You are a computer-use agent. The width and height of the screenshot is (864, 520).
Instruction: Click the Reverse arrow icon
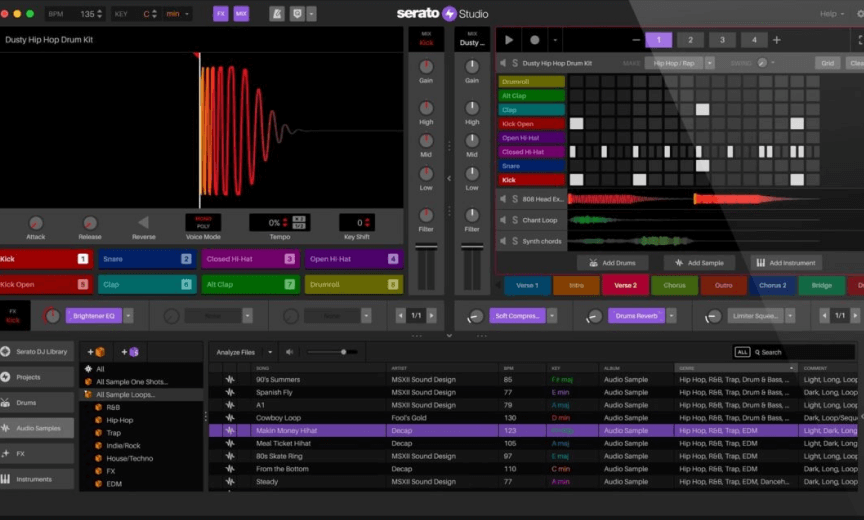pos(144,222)
